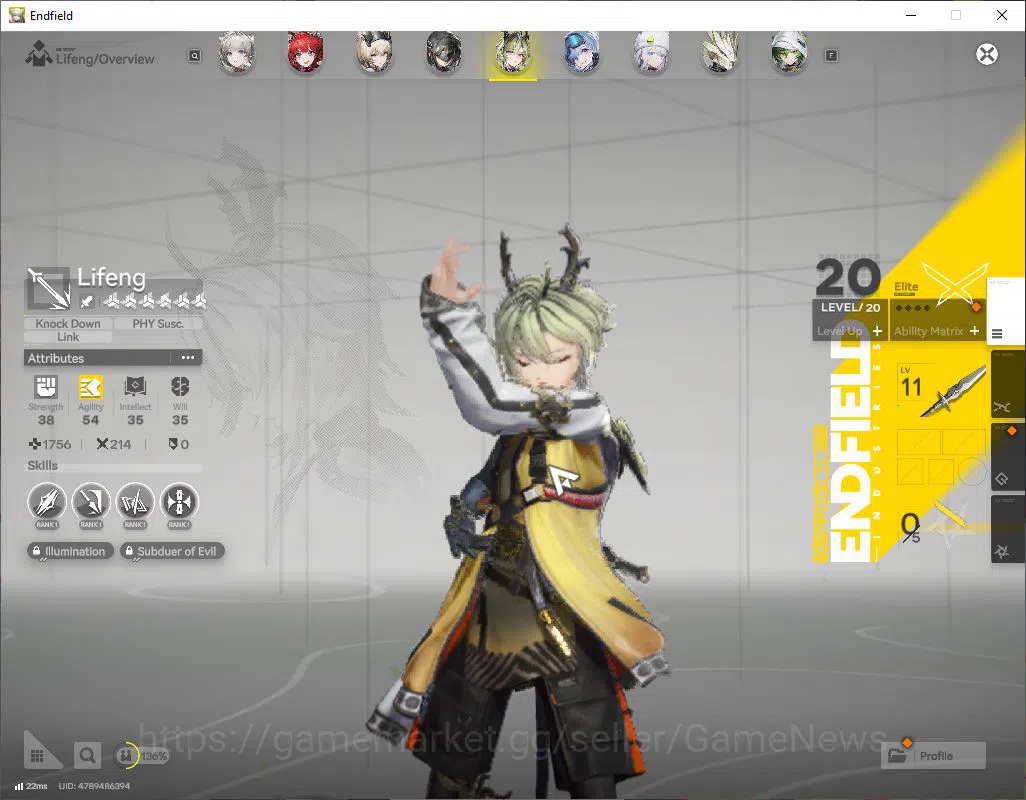
Task: Open the 0/5 potential star panel
Action: [939, 523]
